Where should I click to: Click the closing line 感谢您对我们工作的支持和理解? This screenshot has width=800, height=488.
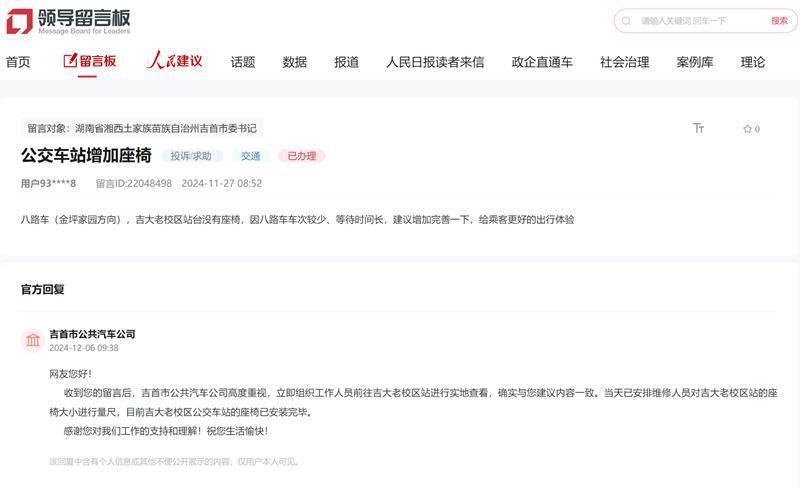click(x=166, y=431)
